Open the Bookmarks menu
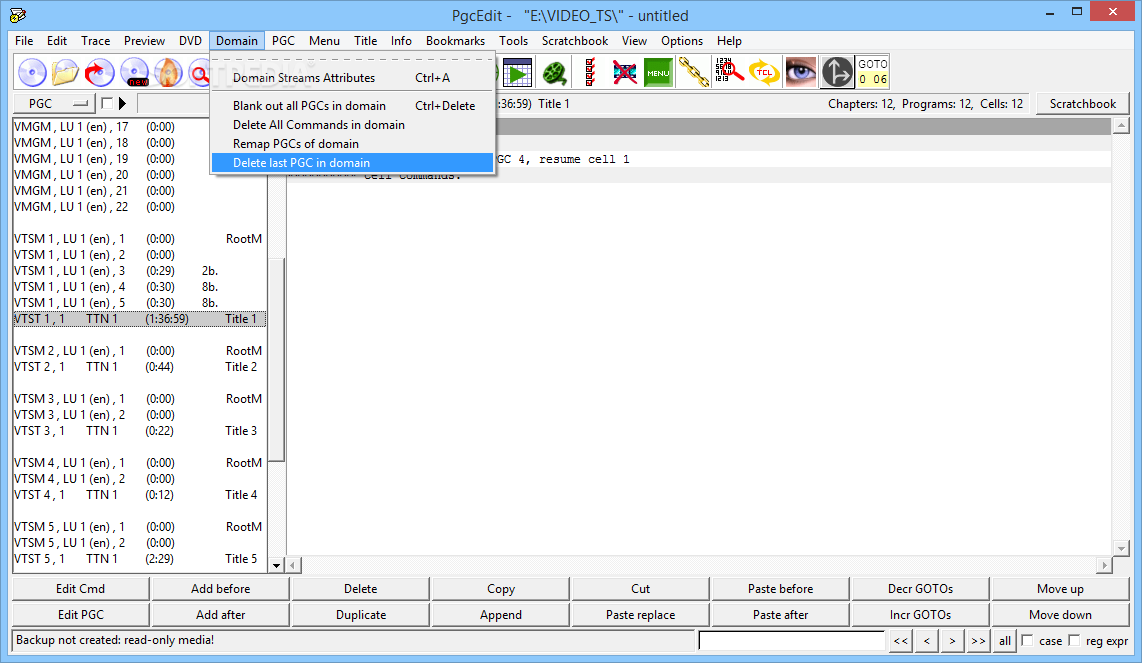 (455, 41)
